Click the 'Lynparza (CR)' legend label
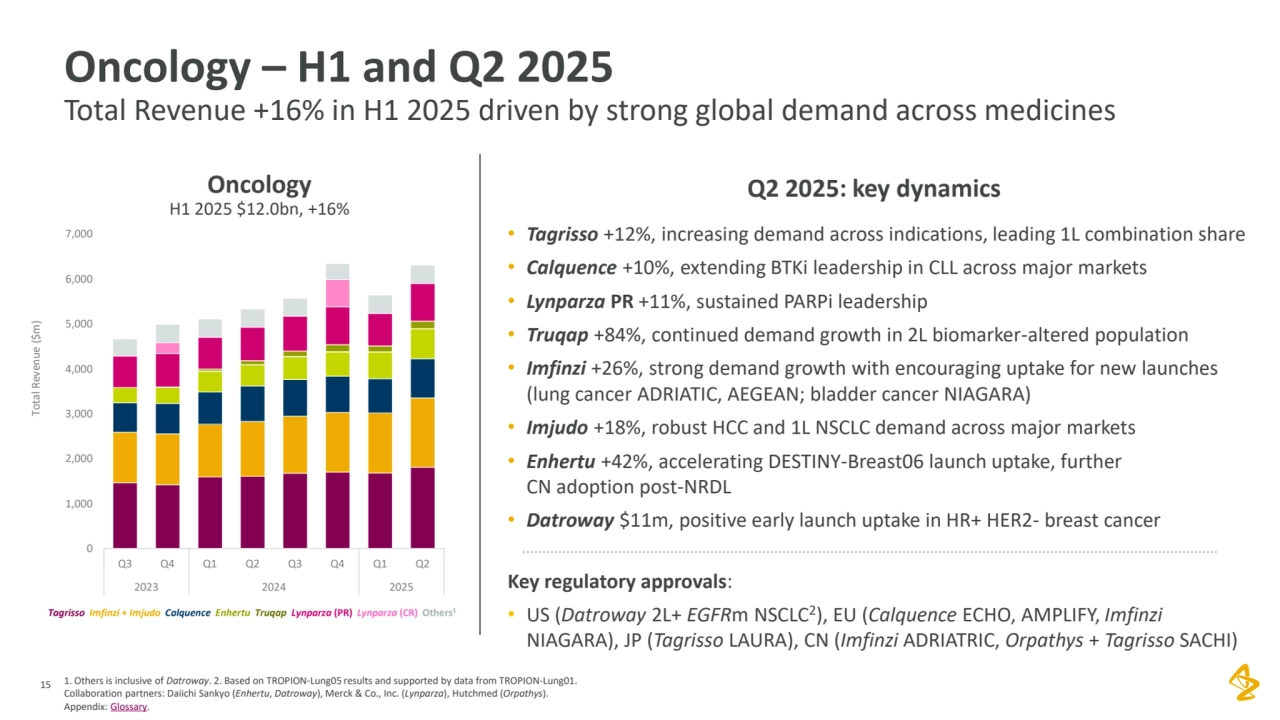Viewport: 1280px width, 720px height. [x=388, y=613]
